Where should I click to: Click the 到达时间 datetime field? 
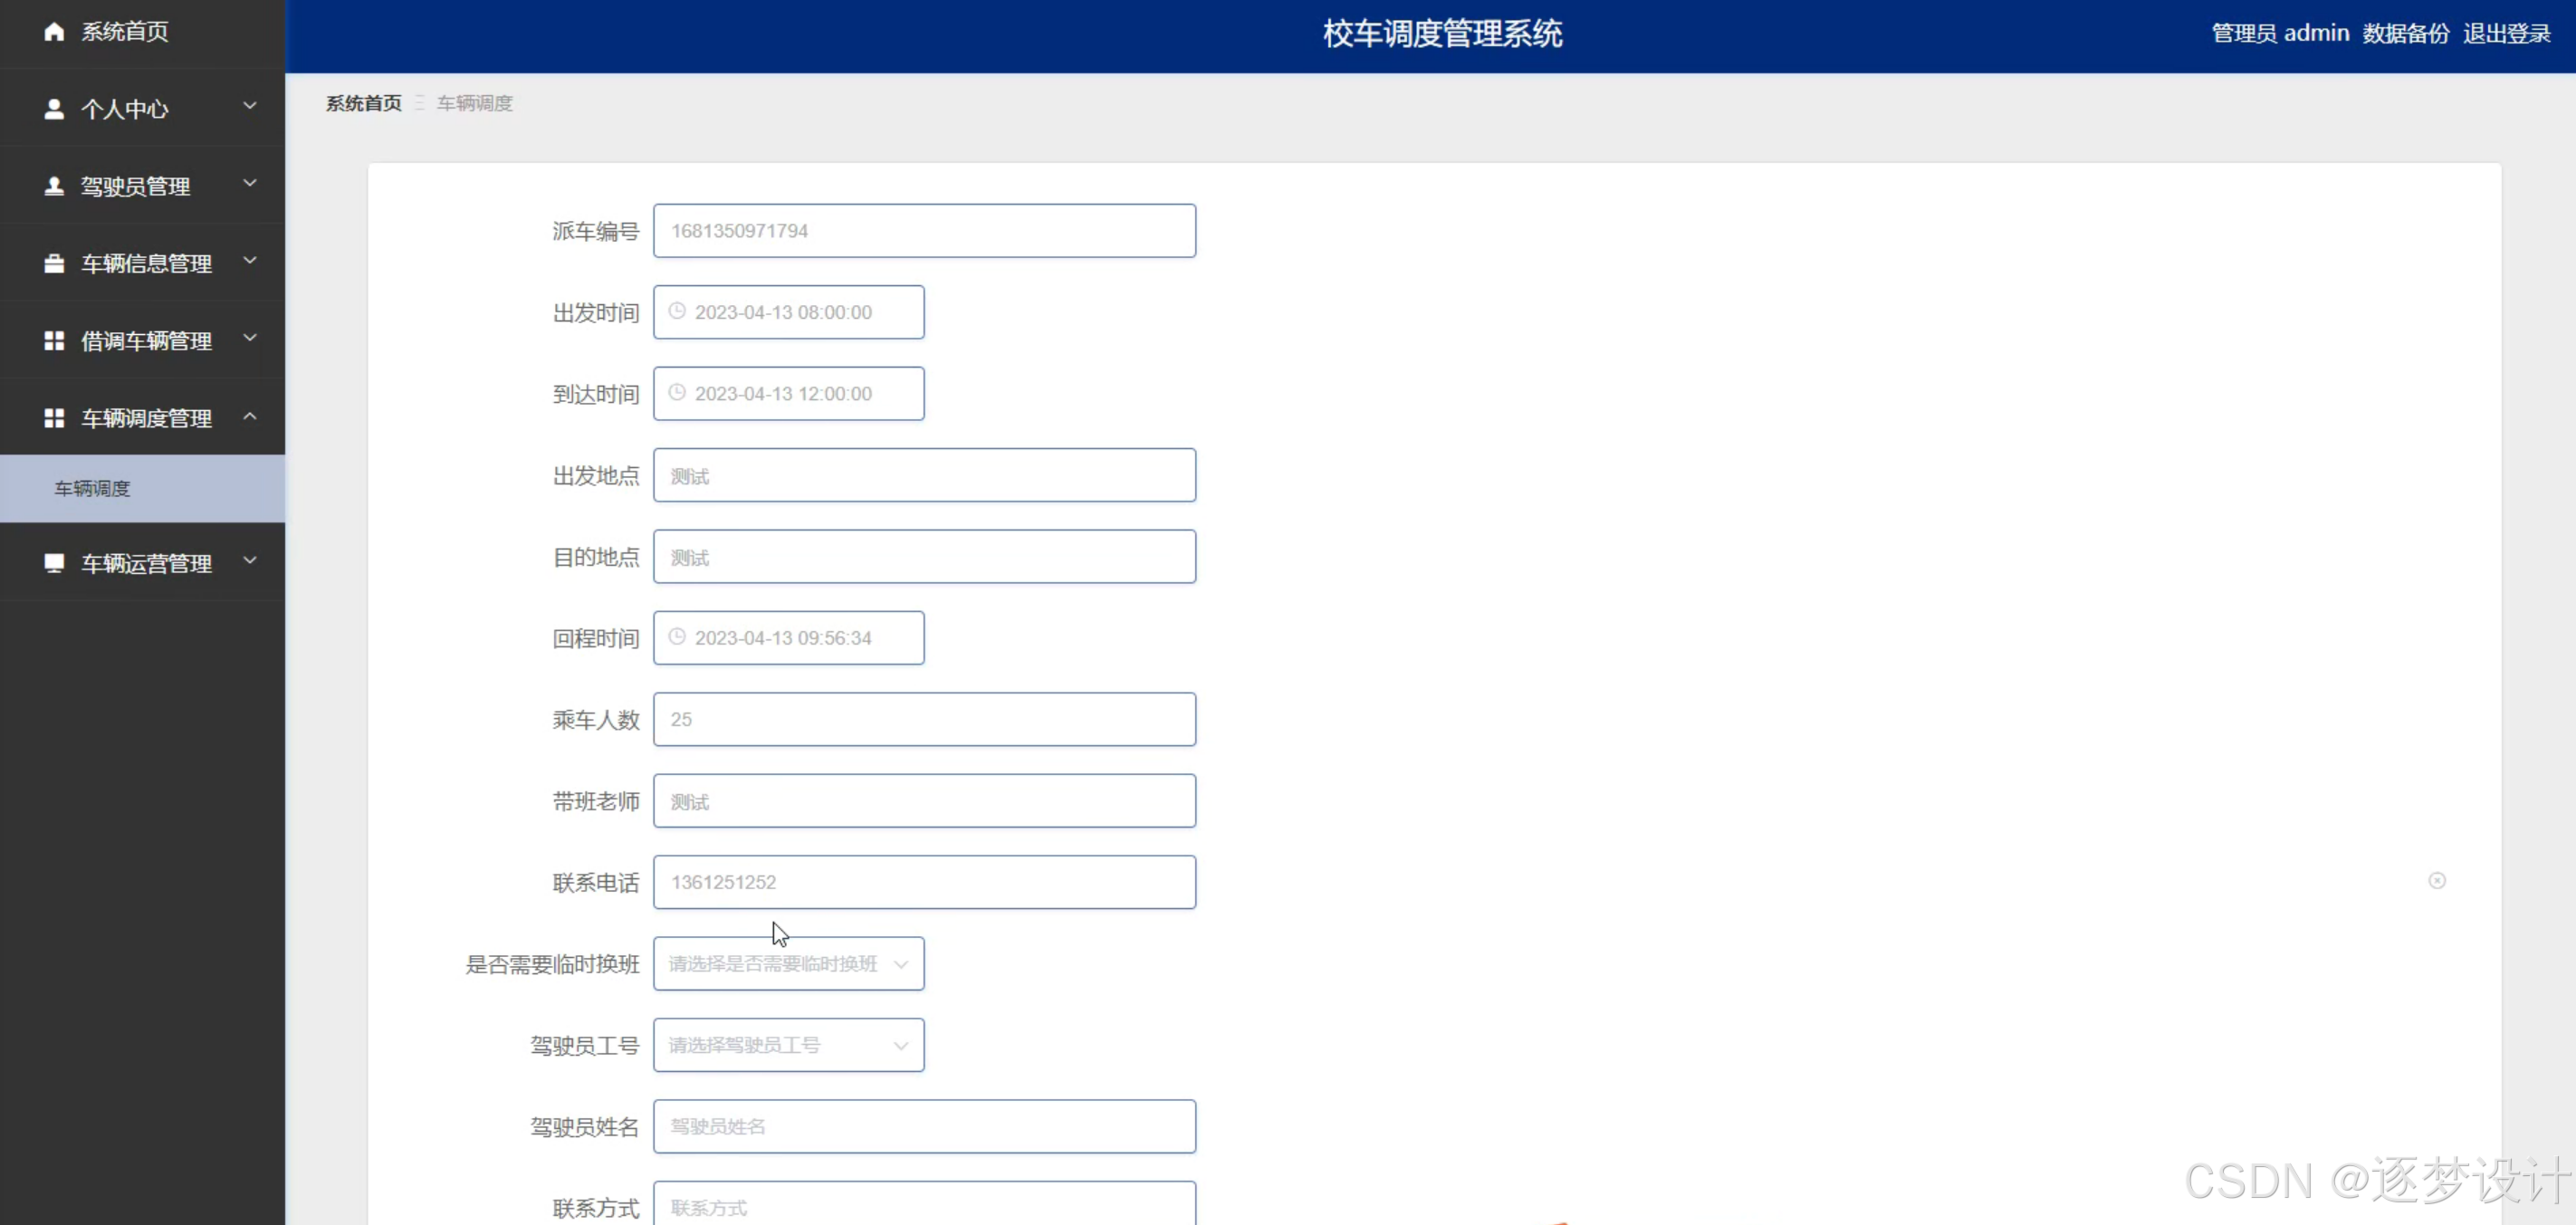(789, 393)
